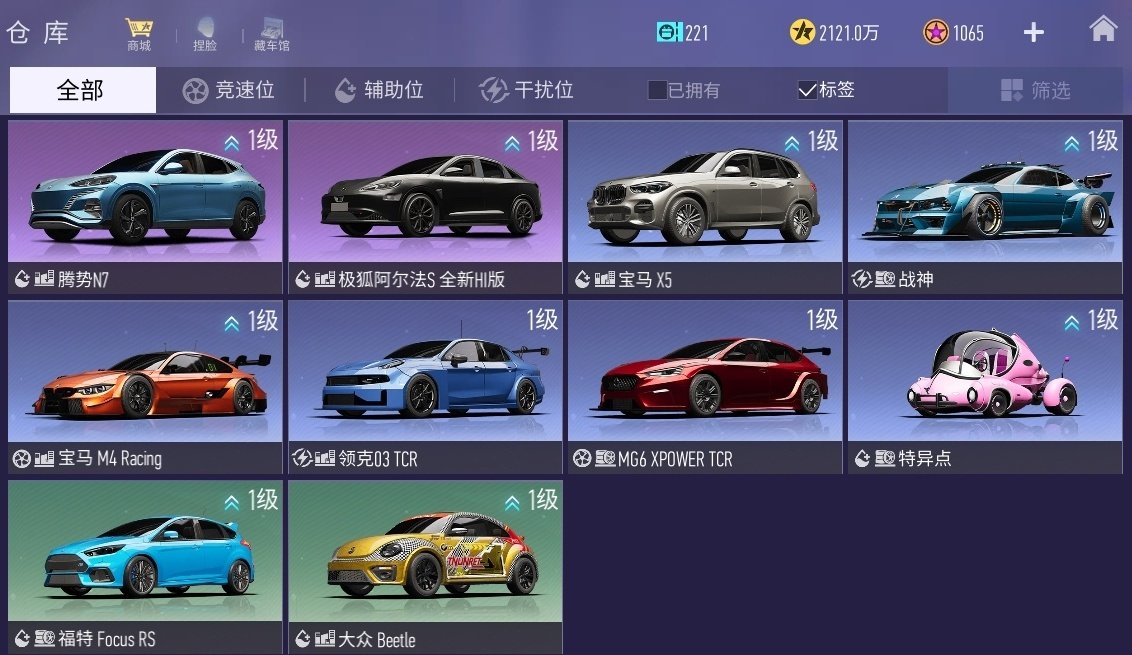This screenshot has height=655, width=1132.
Task: Uncheck the 标签 tags checkbox
Action: click(807, 90)
